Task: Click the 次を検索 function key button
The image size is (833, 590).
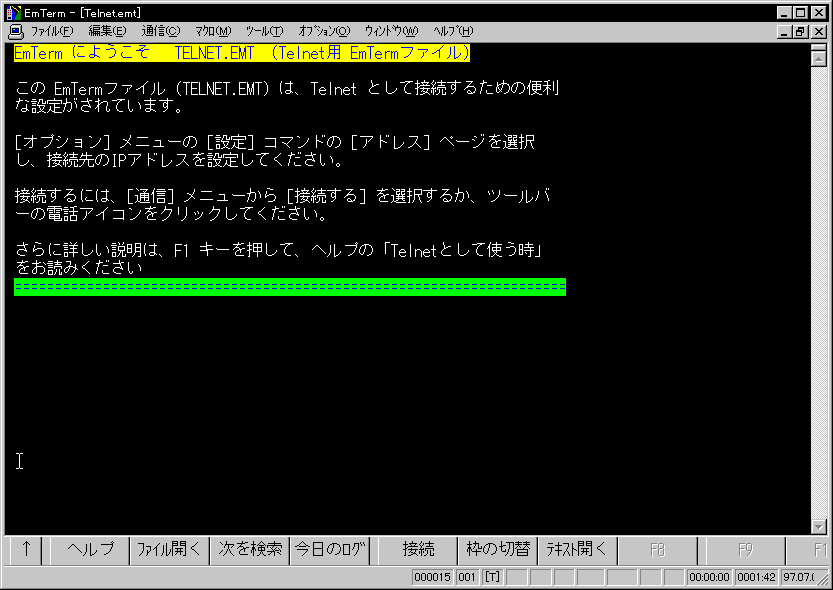Action: click(x=250, y=549)
